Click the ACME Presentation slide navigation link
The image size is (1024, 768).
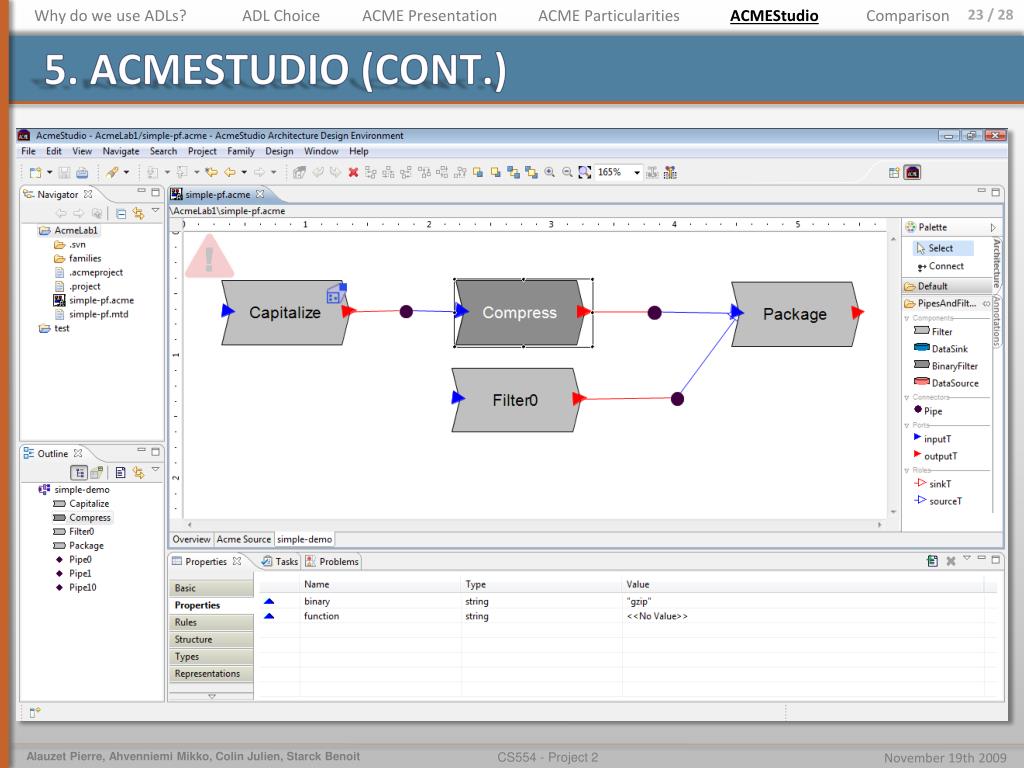430,16
